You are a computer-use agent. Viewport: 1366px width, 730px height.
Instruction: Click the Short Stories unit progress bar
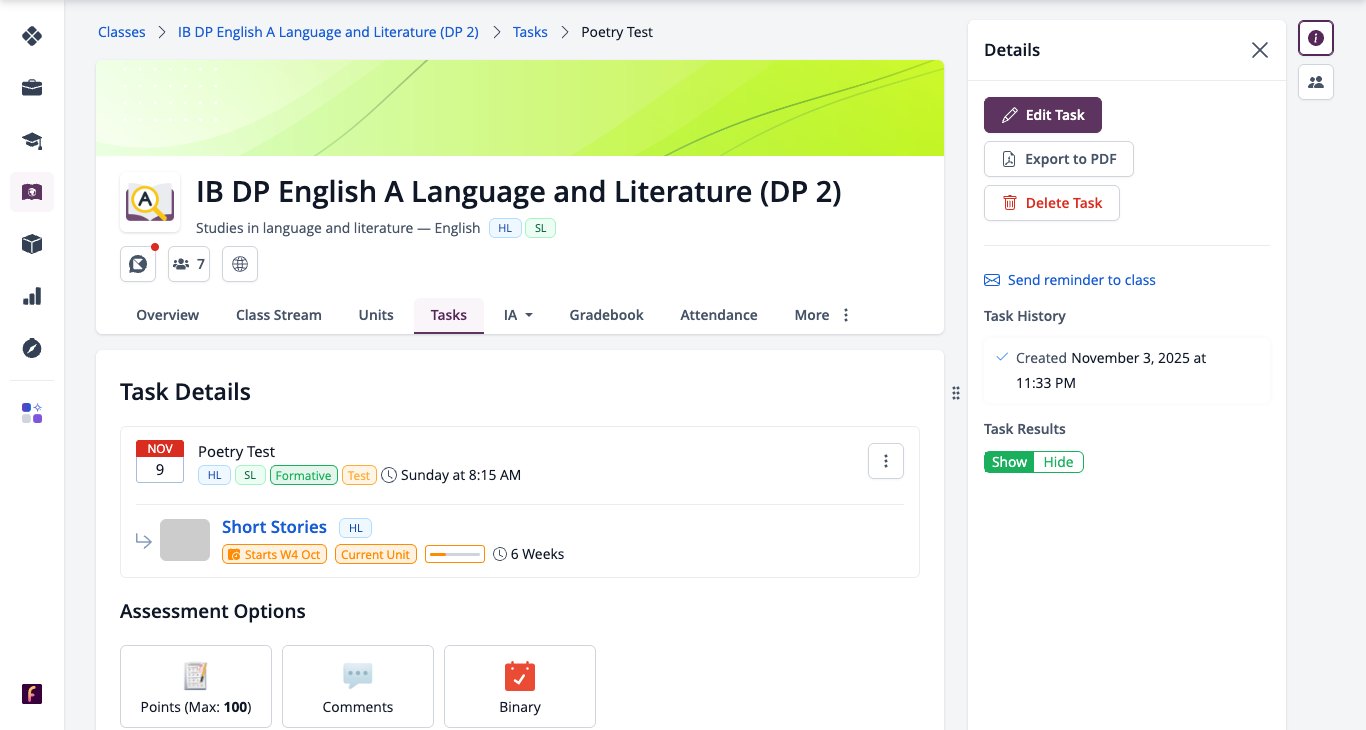click(x=455, y=554)
